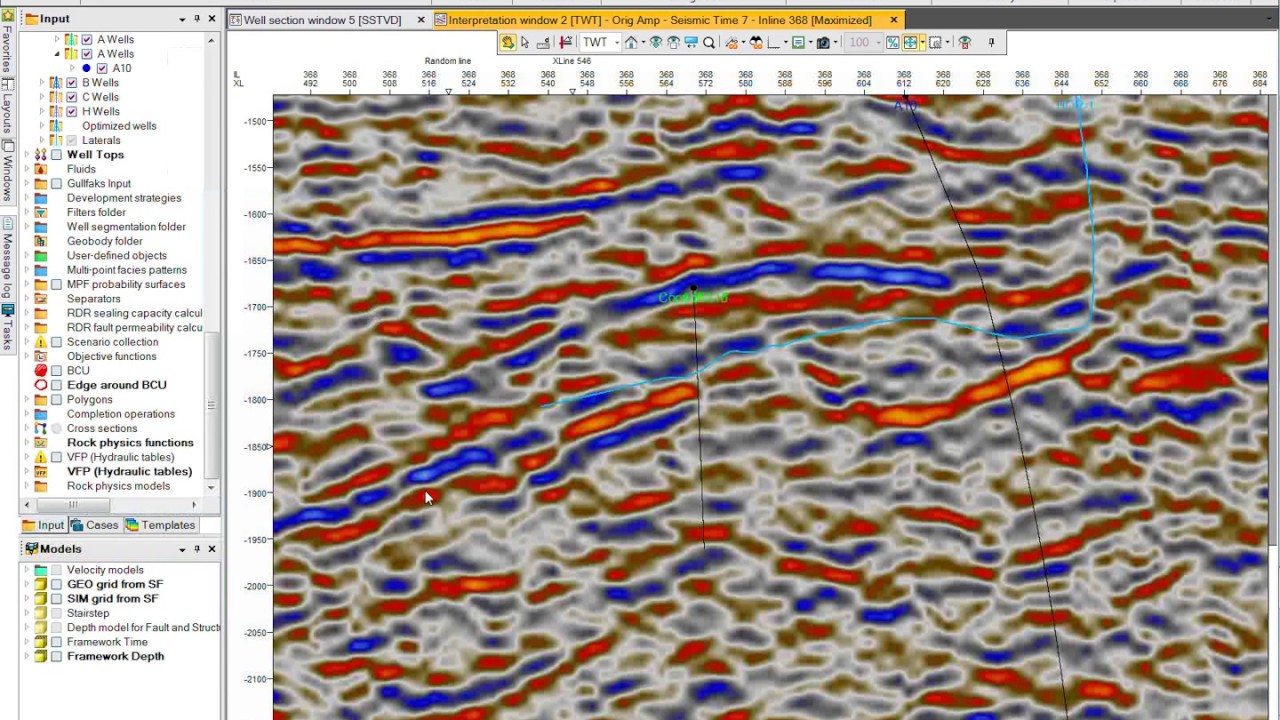The height and width of the screenshot is (720, 1280).
Task: Expand the Fluids tree node
Action: click(x=27, y=169)
